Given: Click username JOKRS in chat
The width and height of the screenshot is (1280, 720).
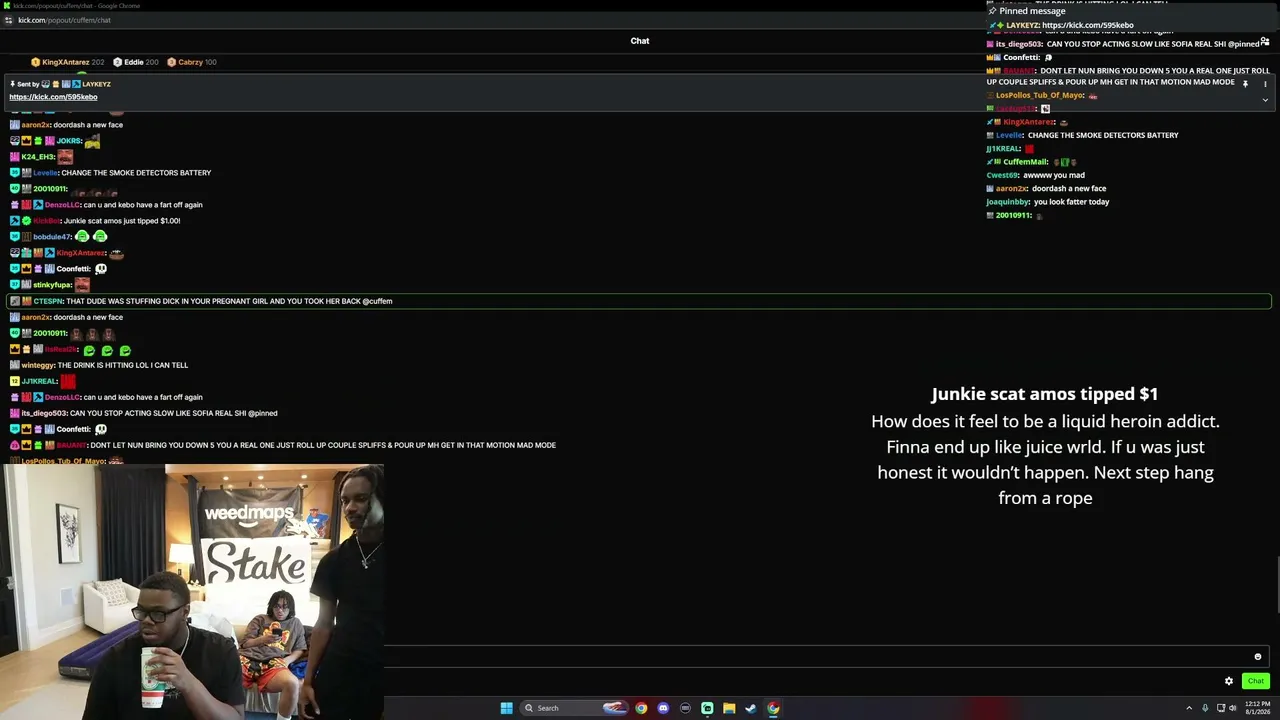Looking at the screenshot, I should pyautogui.click(x=68, y=141).
